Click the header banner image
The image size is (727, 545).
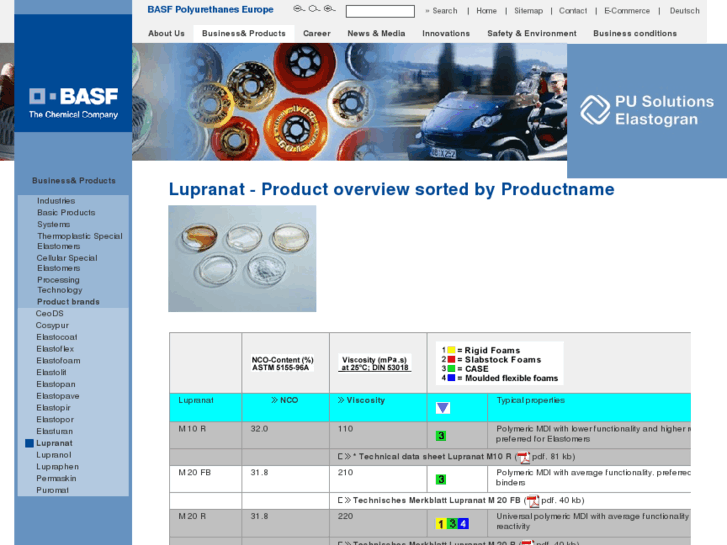click(x=349, y=102)
